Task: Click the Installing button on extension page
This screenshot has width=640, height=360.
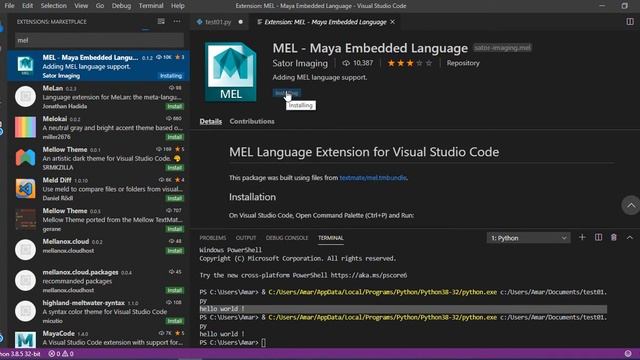Action: coord(287,93)
